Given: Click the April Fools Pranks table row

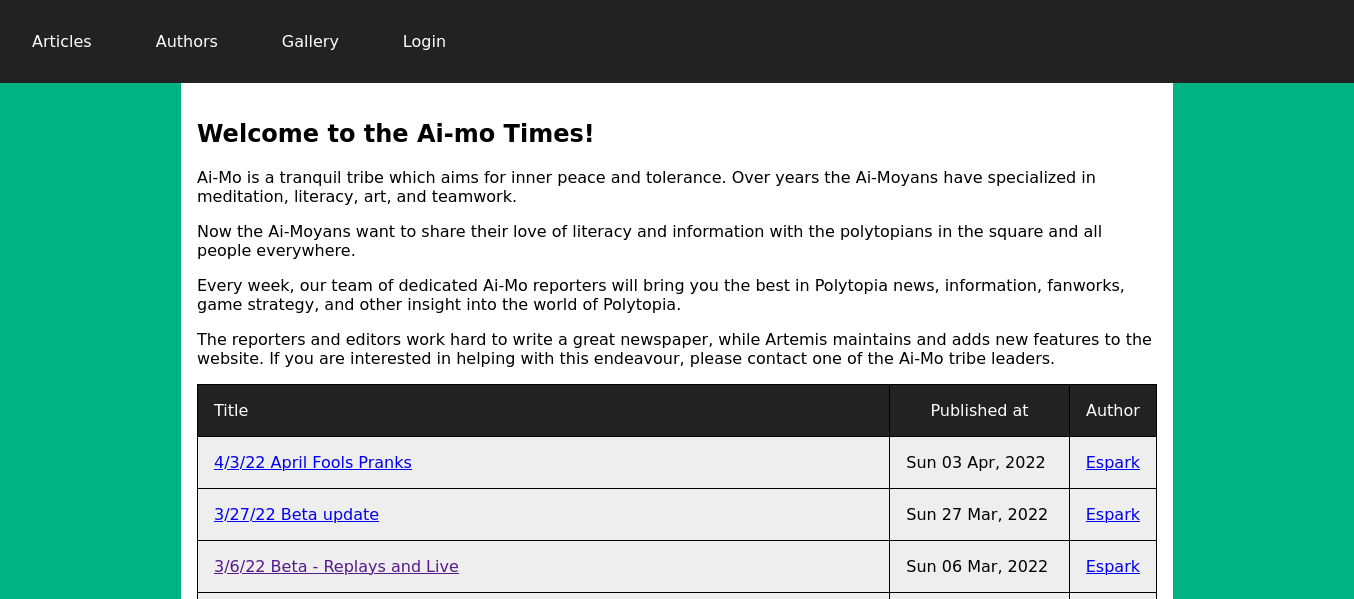Looking at the screenshot, I should 600,462.
